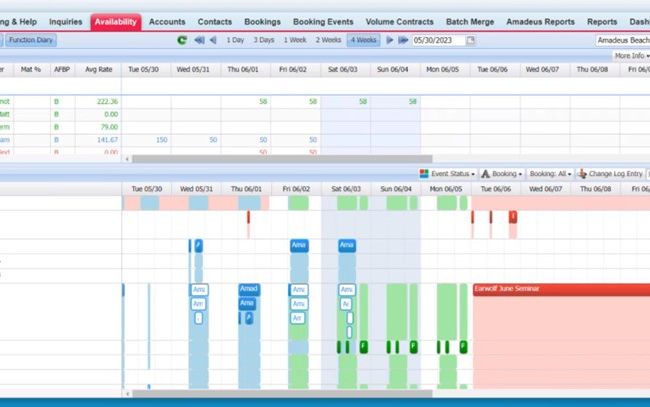This screenshot has width=650, height=407.
Task: Click the red marker on Thu 06/01
Action: point(248,217)
